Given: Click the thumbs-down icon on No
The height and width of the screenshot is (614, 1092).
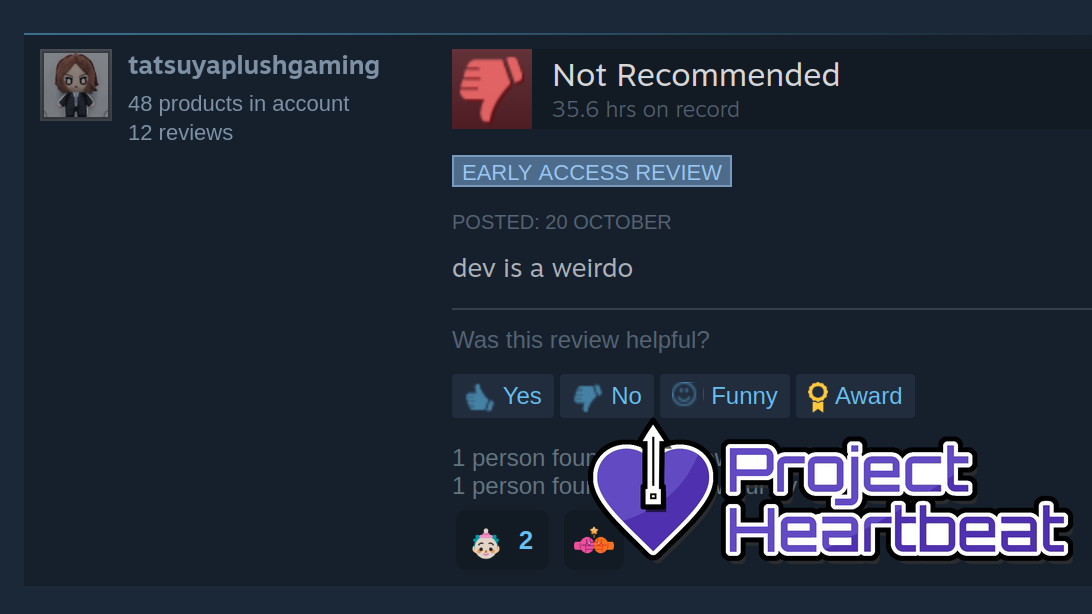Looking at the screenshot, I should click(587, 397).
